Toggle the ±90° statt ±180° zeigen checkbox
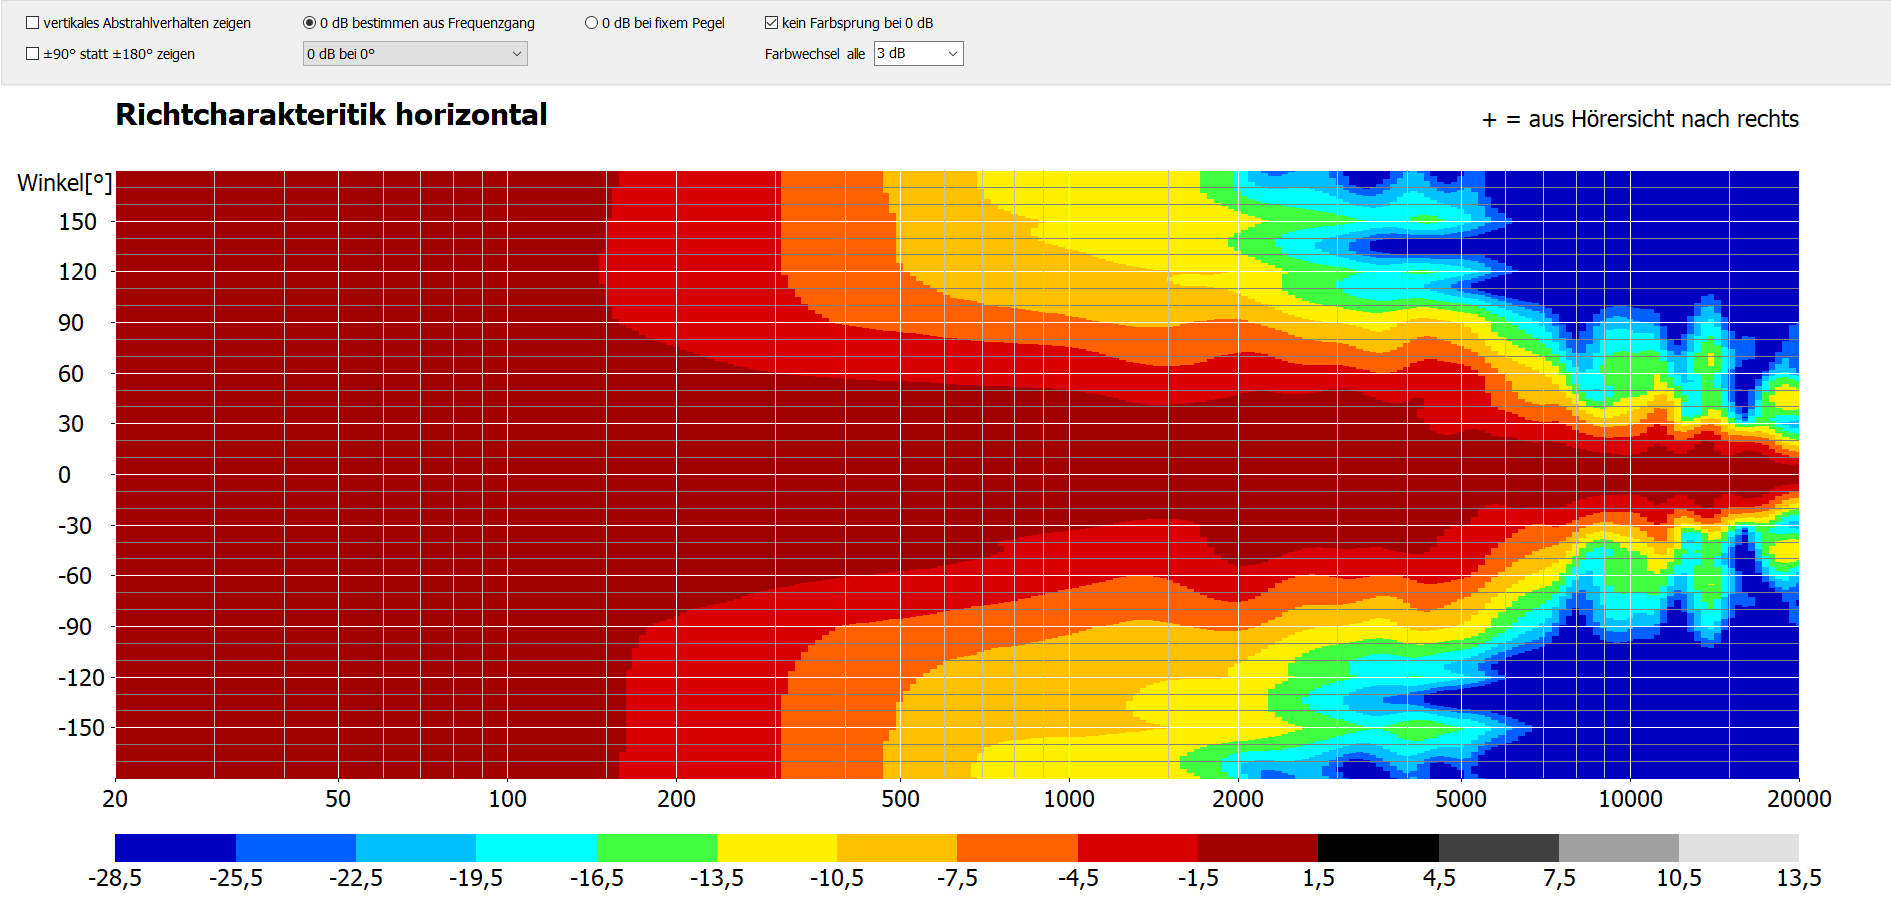 click(33, 54)
